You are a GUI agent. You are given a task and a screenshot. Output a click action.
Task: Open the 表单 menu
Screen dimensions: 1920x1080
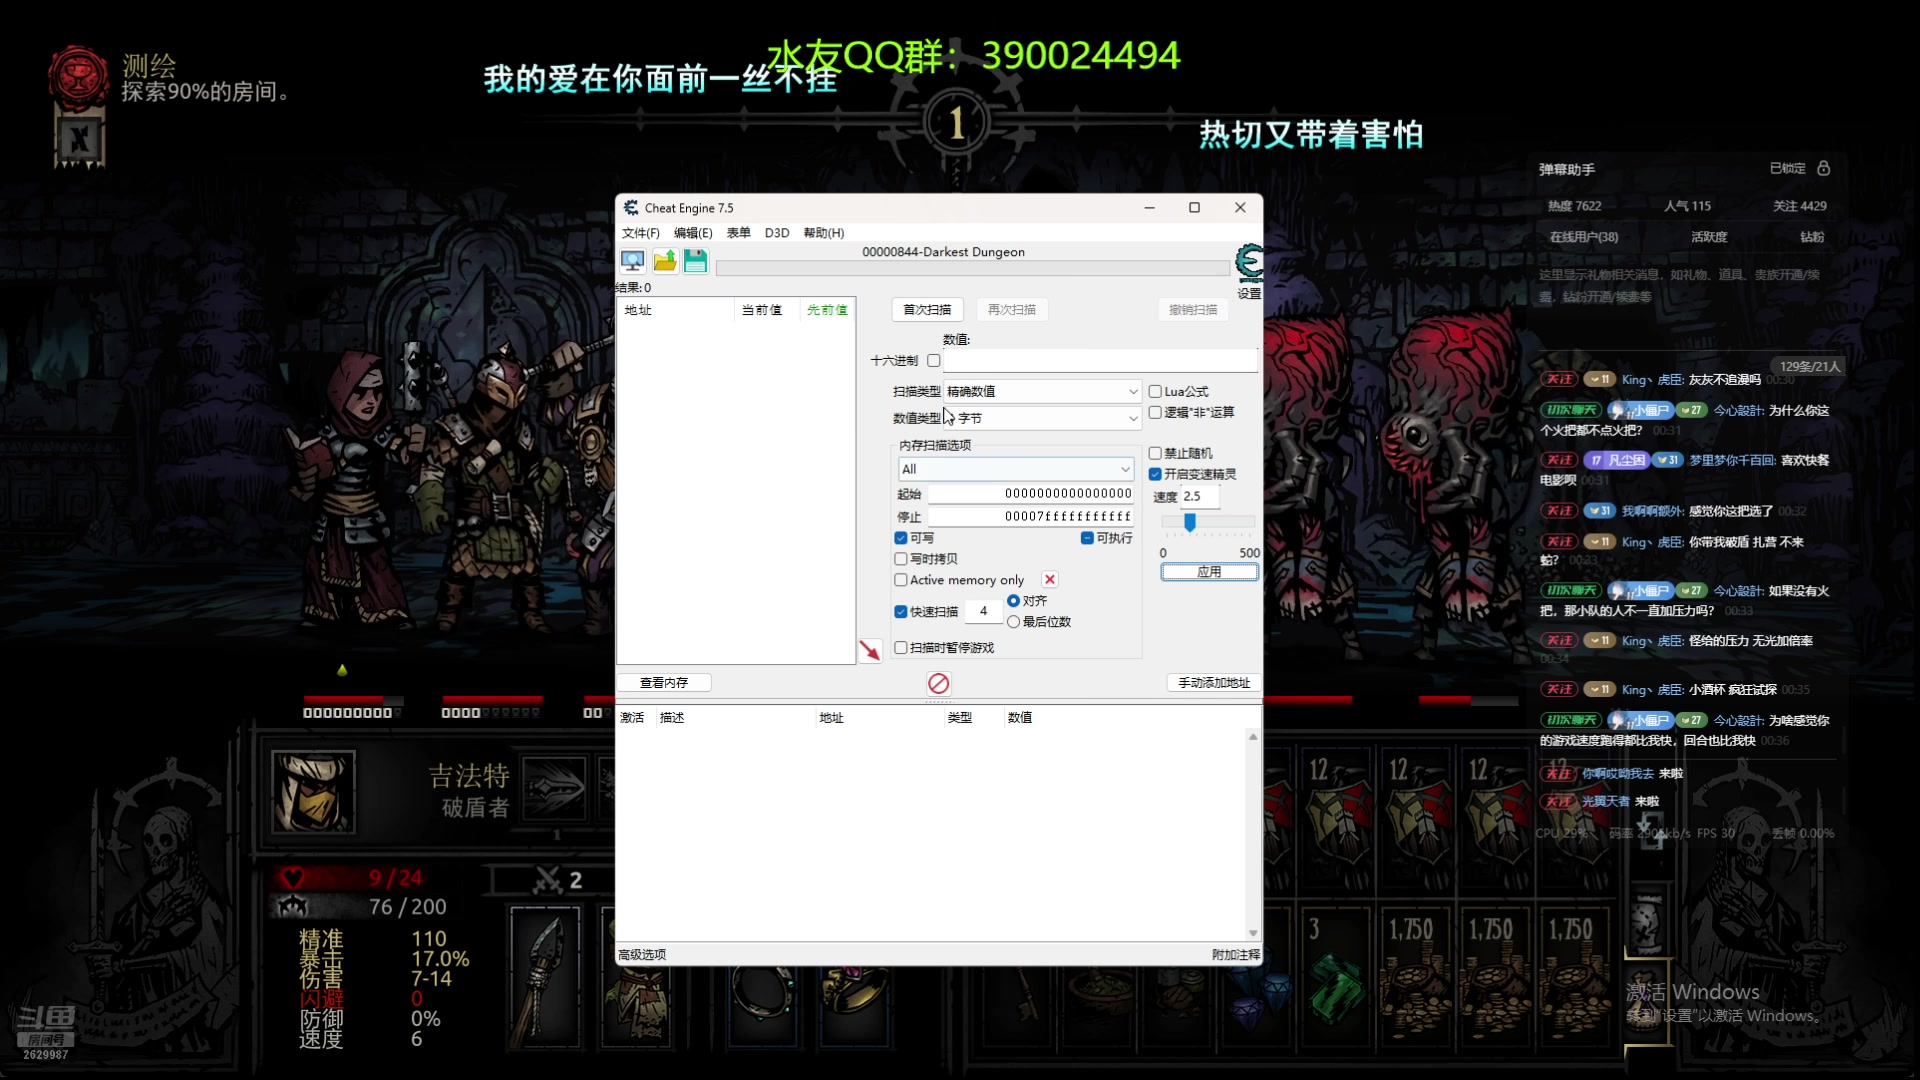click(738, 233)
